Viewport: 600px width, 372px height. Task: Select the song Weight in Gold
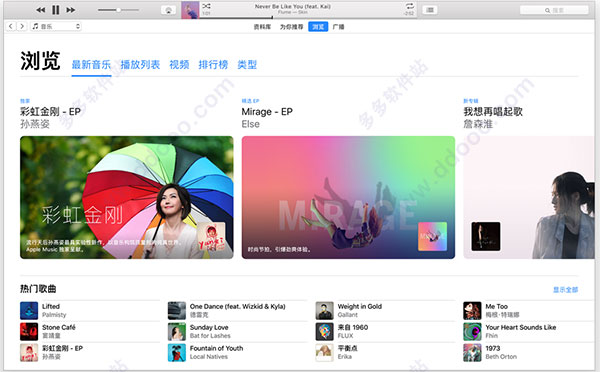coord(360,307)
